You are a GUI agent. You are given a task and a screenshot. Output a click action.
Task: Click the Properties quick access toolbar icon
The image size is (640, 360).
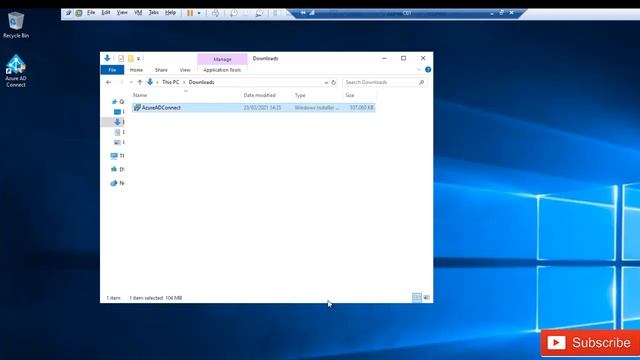121,58
